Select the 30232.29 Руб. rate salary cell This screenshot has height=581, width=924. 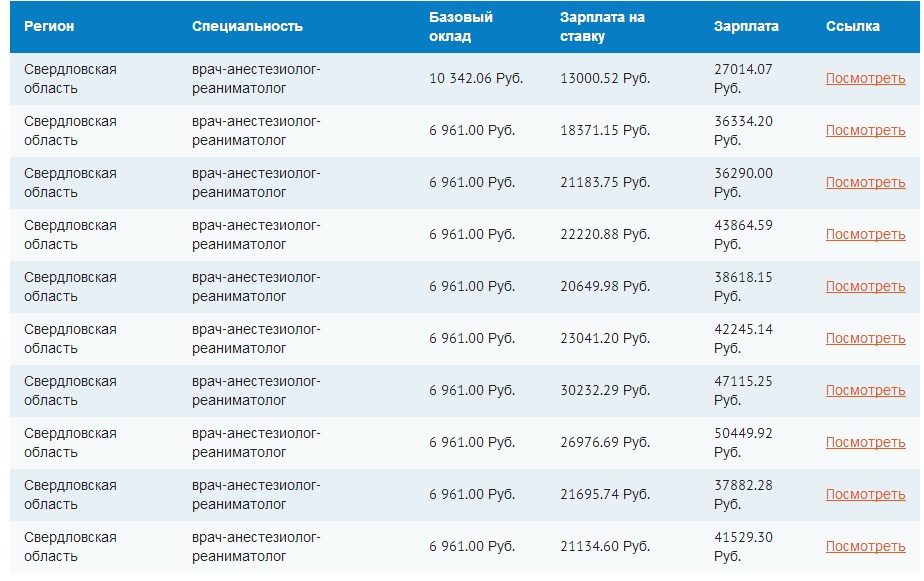(x=605, y=390)
